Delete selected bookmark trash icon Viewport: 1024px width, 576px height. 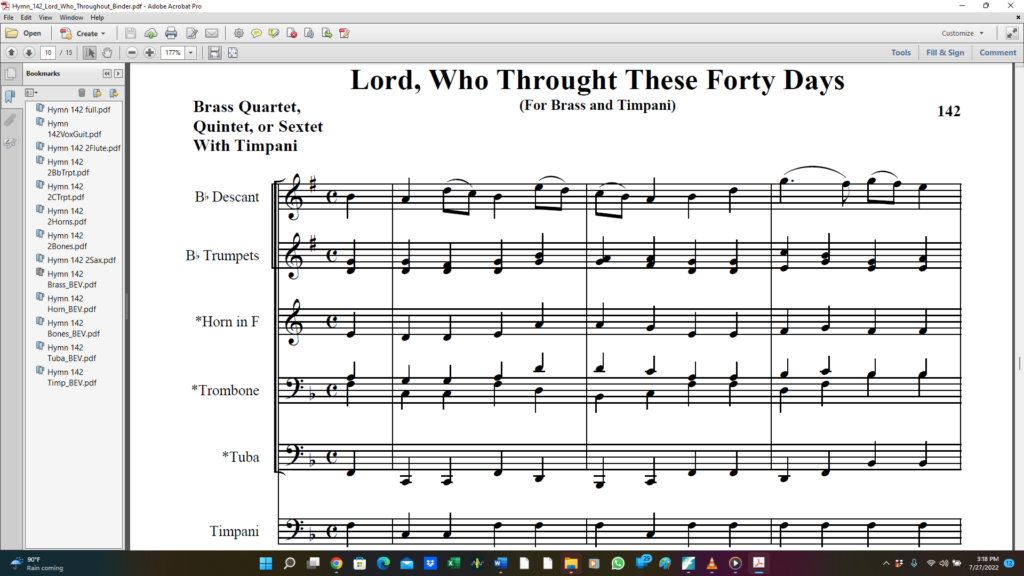pos(82,93)
